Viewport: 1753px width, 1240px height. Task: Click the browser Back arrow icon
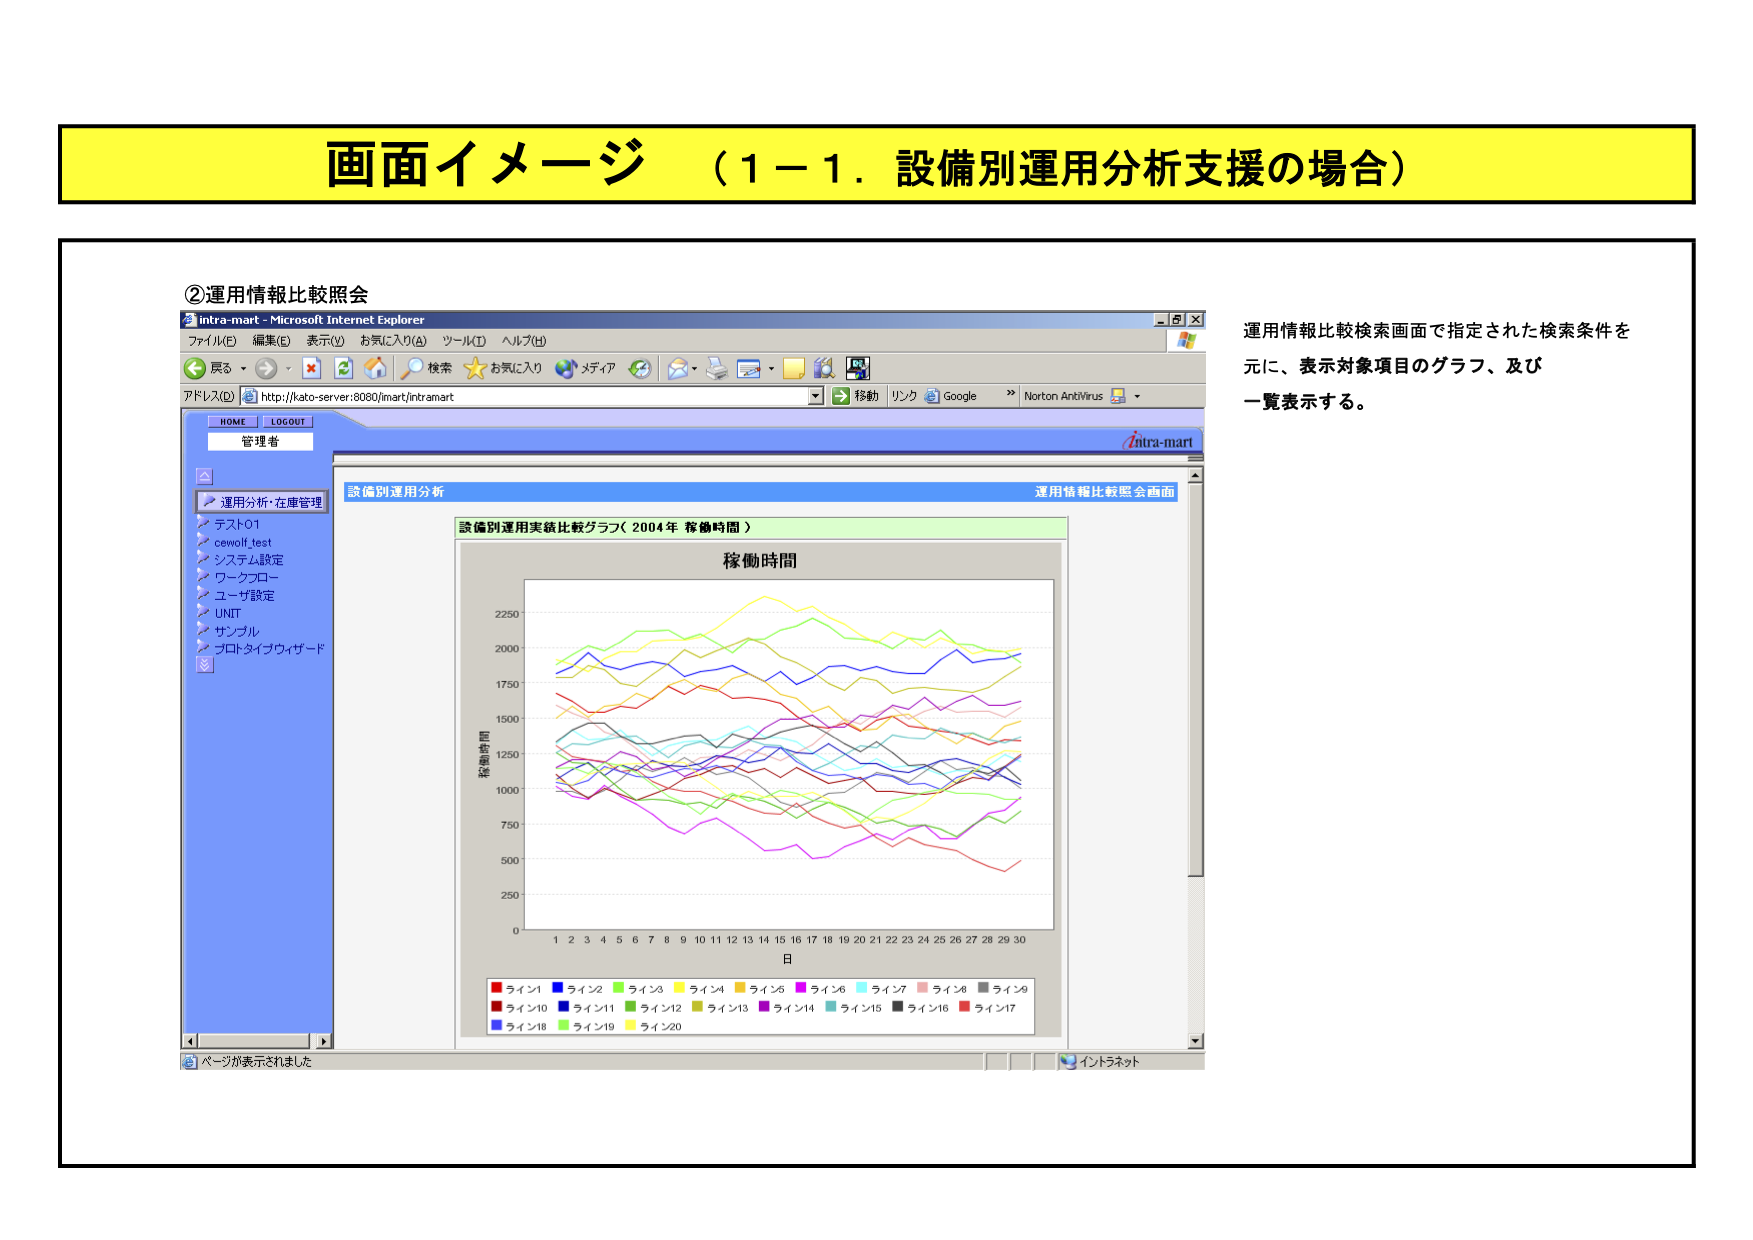pyautogui.click(x=195, y=369)
